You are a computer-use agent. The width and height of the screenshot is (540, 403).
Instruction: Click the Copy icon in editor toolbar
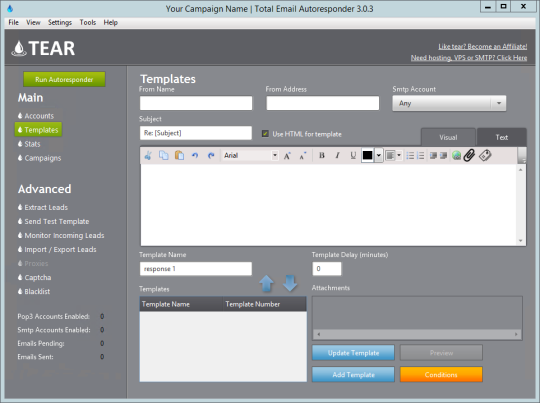164,155
